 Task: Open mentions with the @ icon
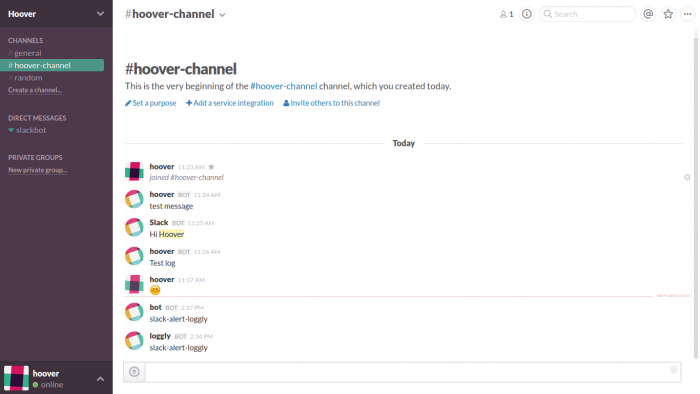pos(648,14)
